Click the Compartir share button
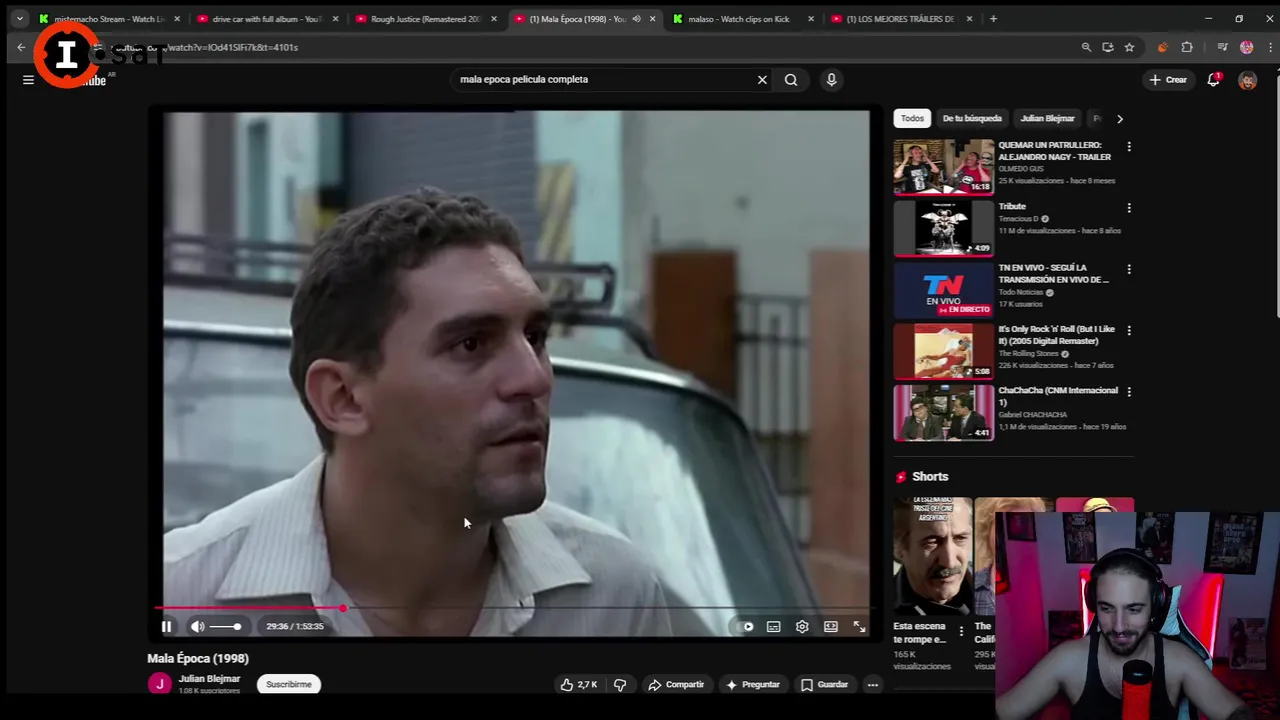The image size is (1280, 720). (676, 685)
